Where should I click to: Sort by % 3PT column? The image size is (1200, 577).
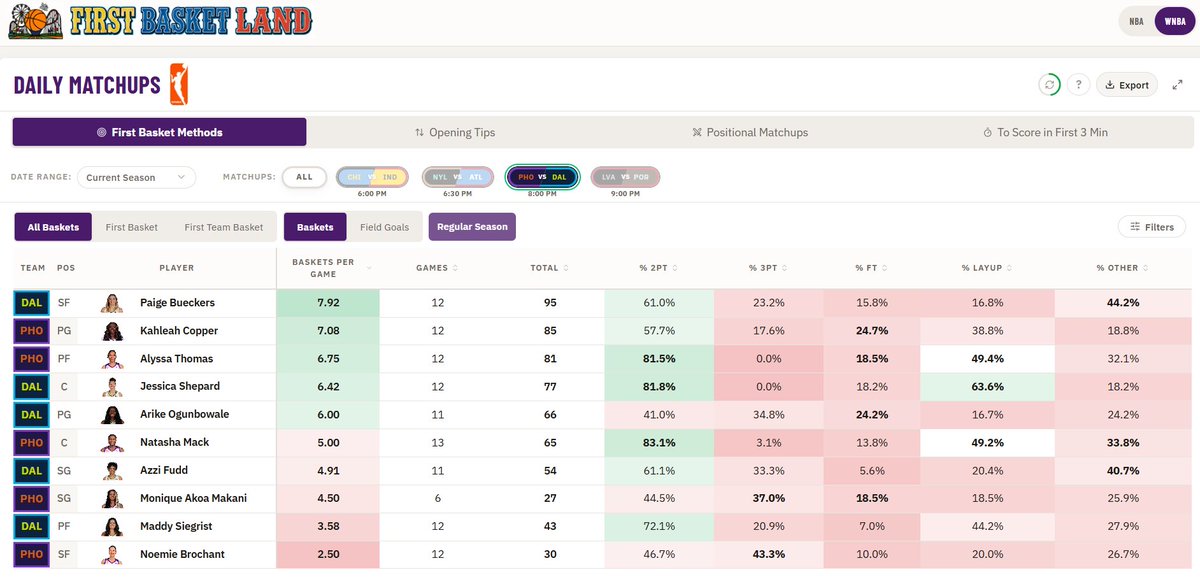click(x=768, y=268)
